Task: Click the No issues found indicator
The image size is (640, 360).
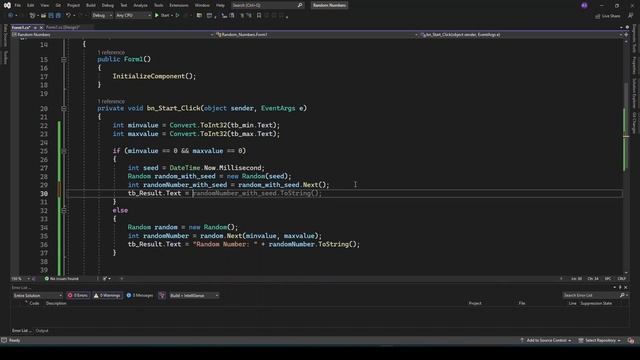Action: pyautogui.click(x=61, y=279)
